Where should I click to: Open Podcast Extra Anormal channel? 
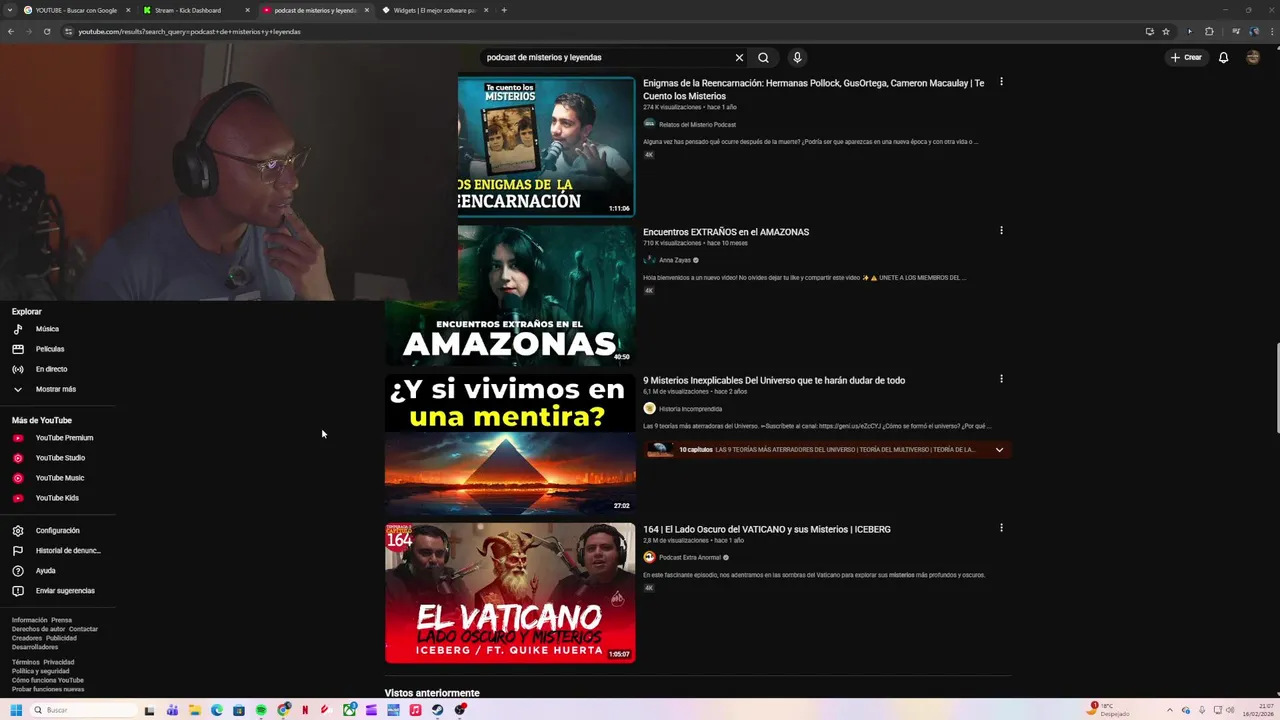point(690,558)
